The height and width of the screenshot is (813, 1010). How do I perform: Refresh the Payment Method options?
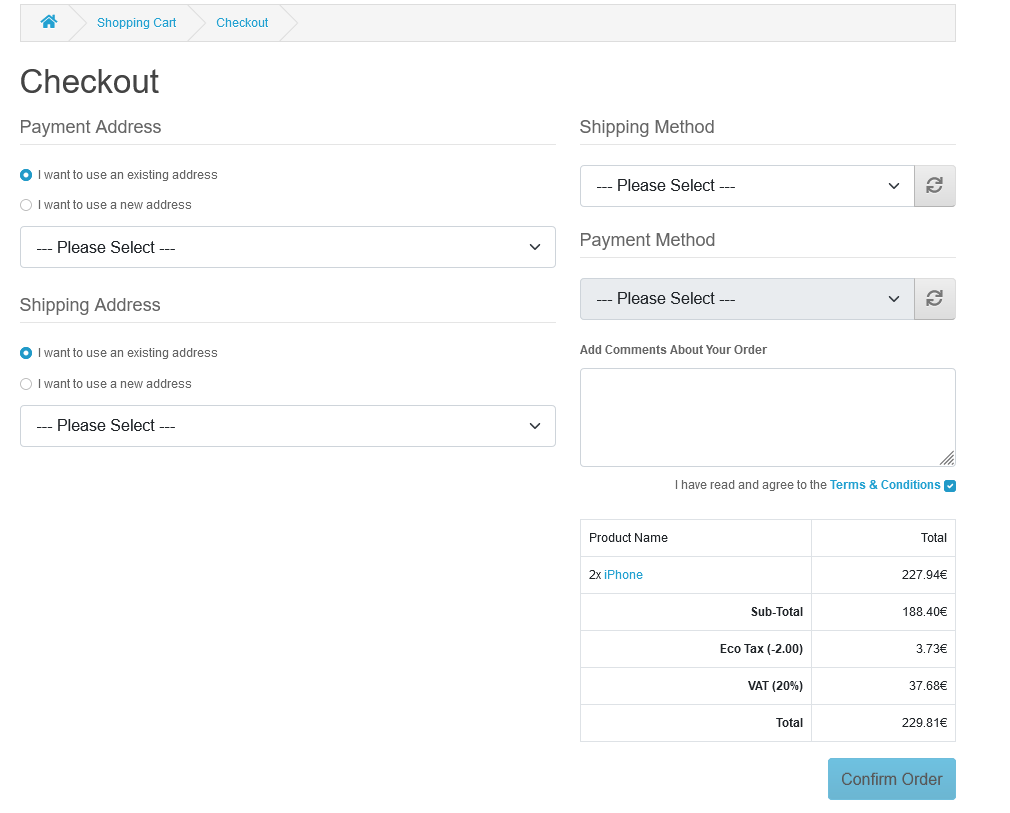(x=934, y=298)
